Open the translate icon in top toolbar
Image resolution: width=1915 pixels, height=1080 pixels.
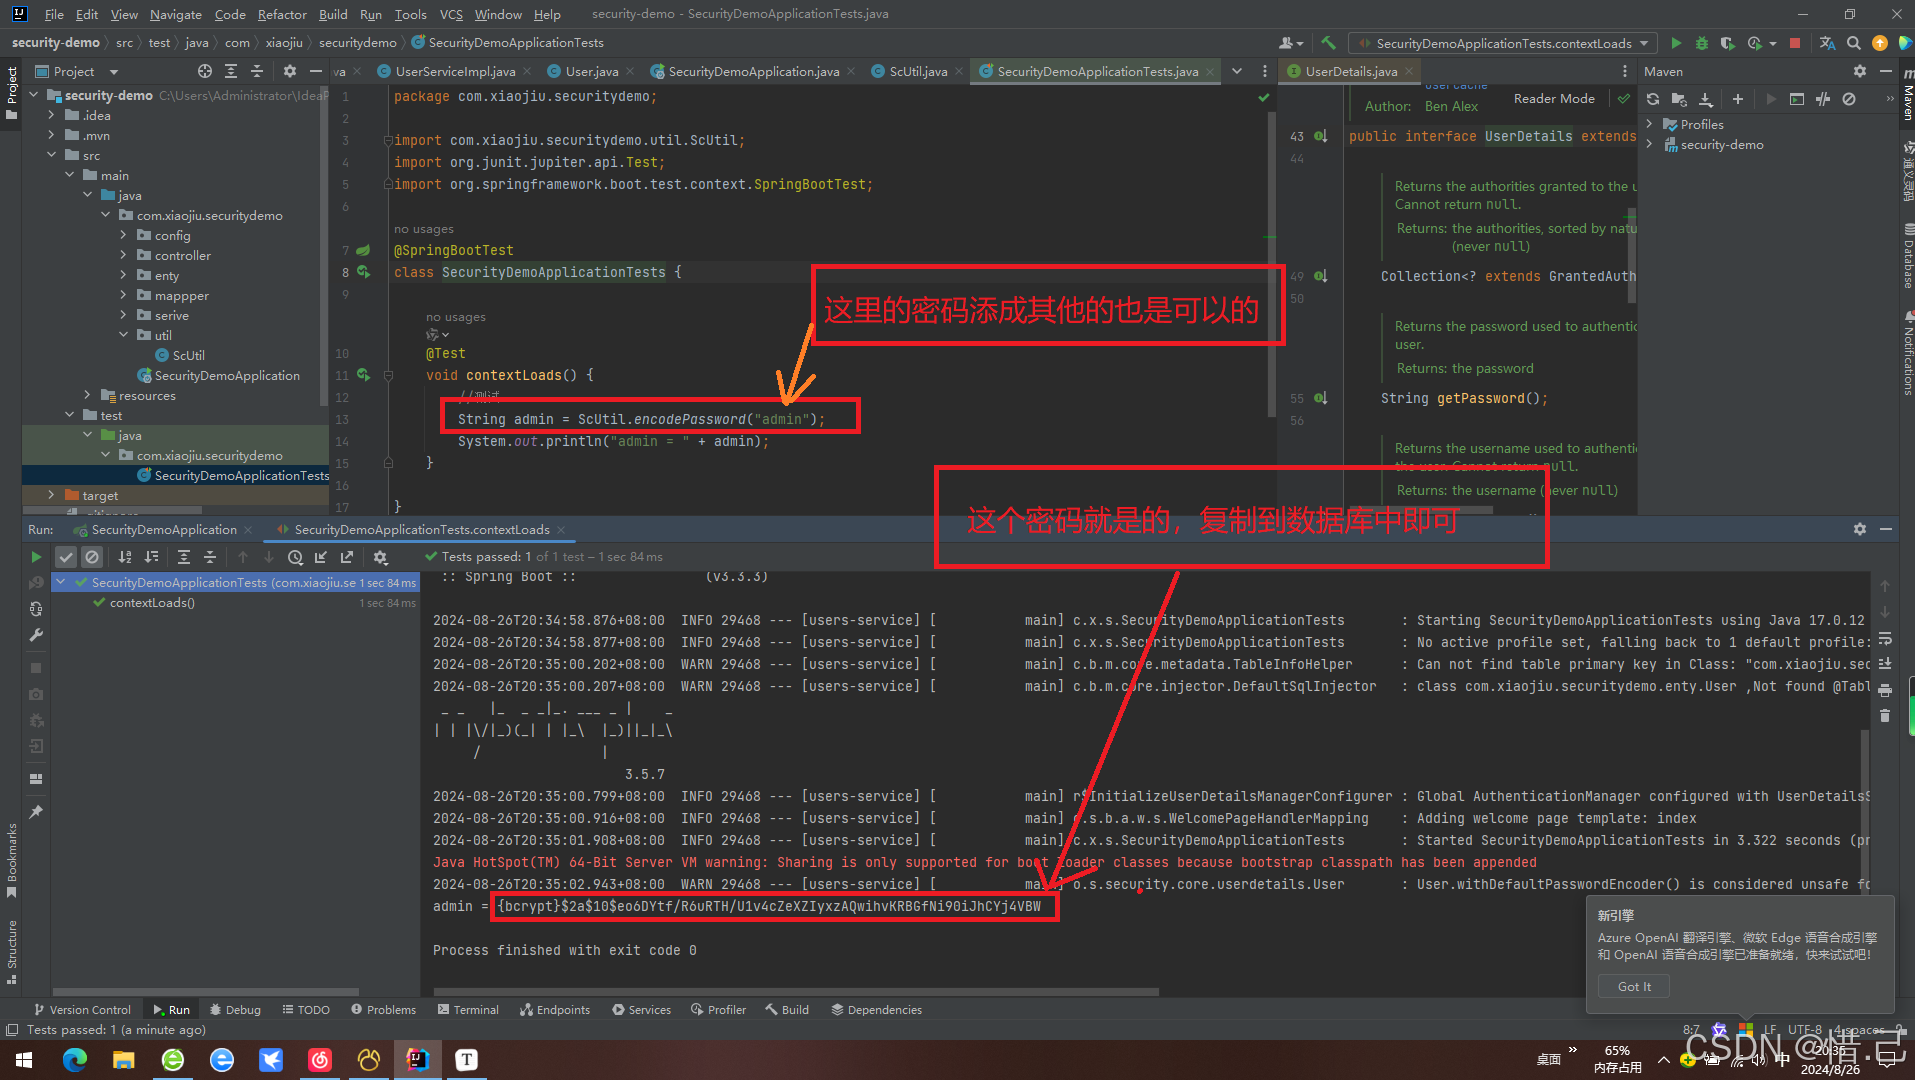tap(1827, 43)
